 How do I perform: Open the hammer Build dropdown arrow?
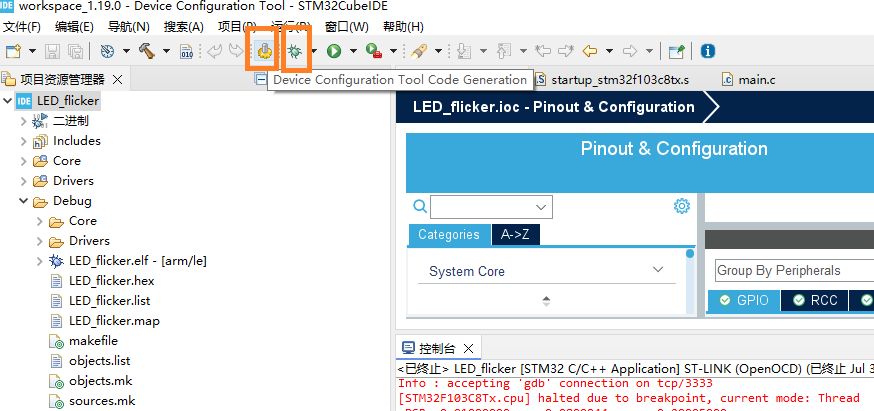(x=166, y=51)
